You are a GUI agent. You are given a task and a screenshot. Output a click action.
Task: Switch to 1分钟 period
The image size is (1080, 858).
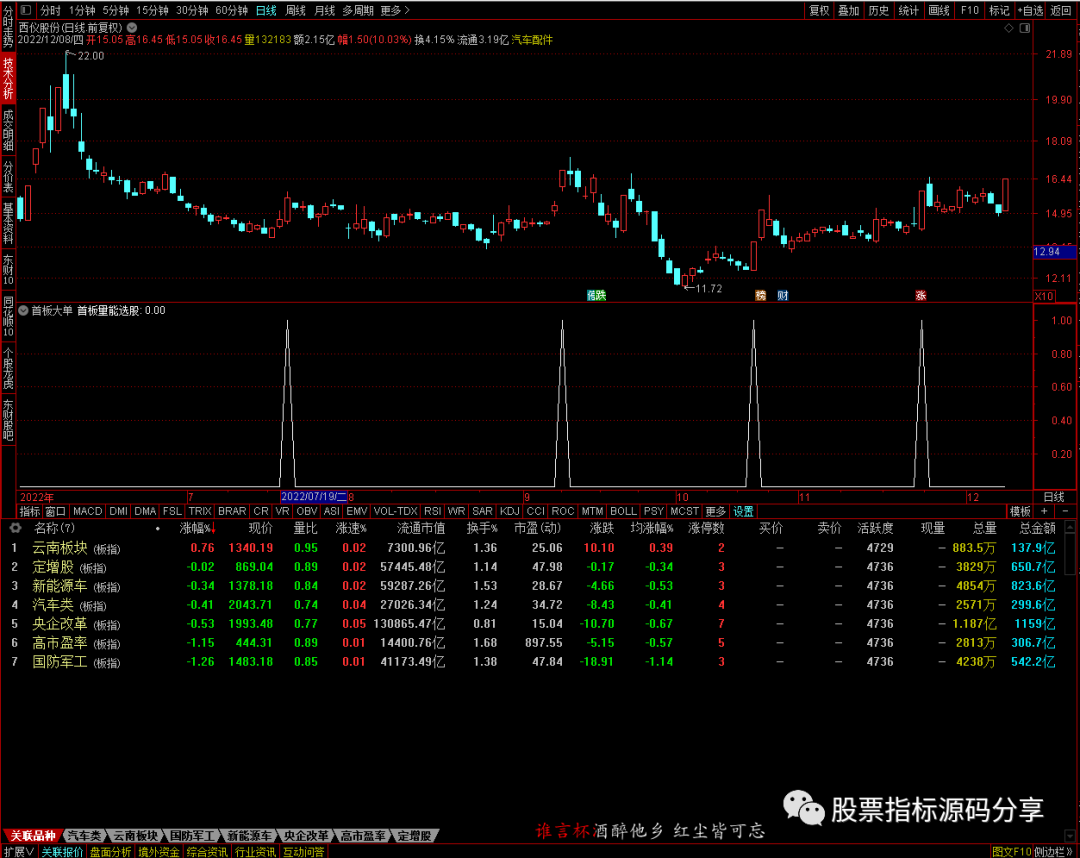pyautogui.click(x=82, y=10)
